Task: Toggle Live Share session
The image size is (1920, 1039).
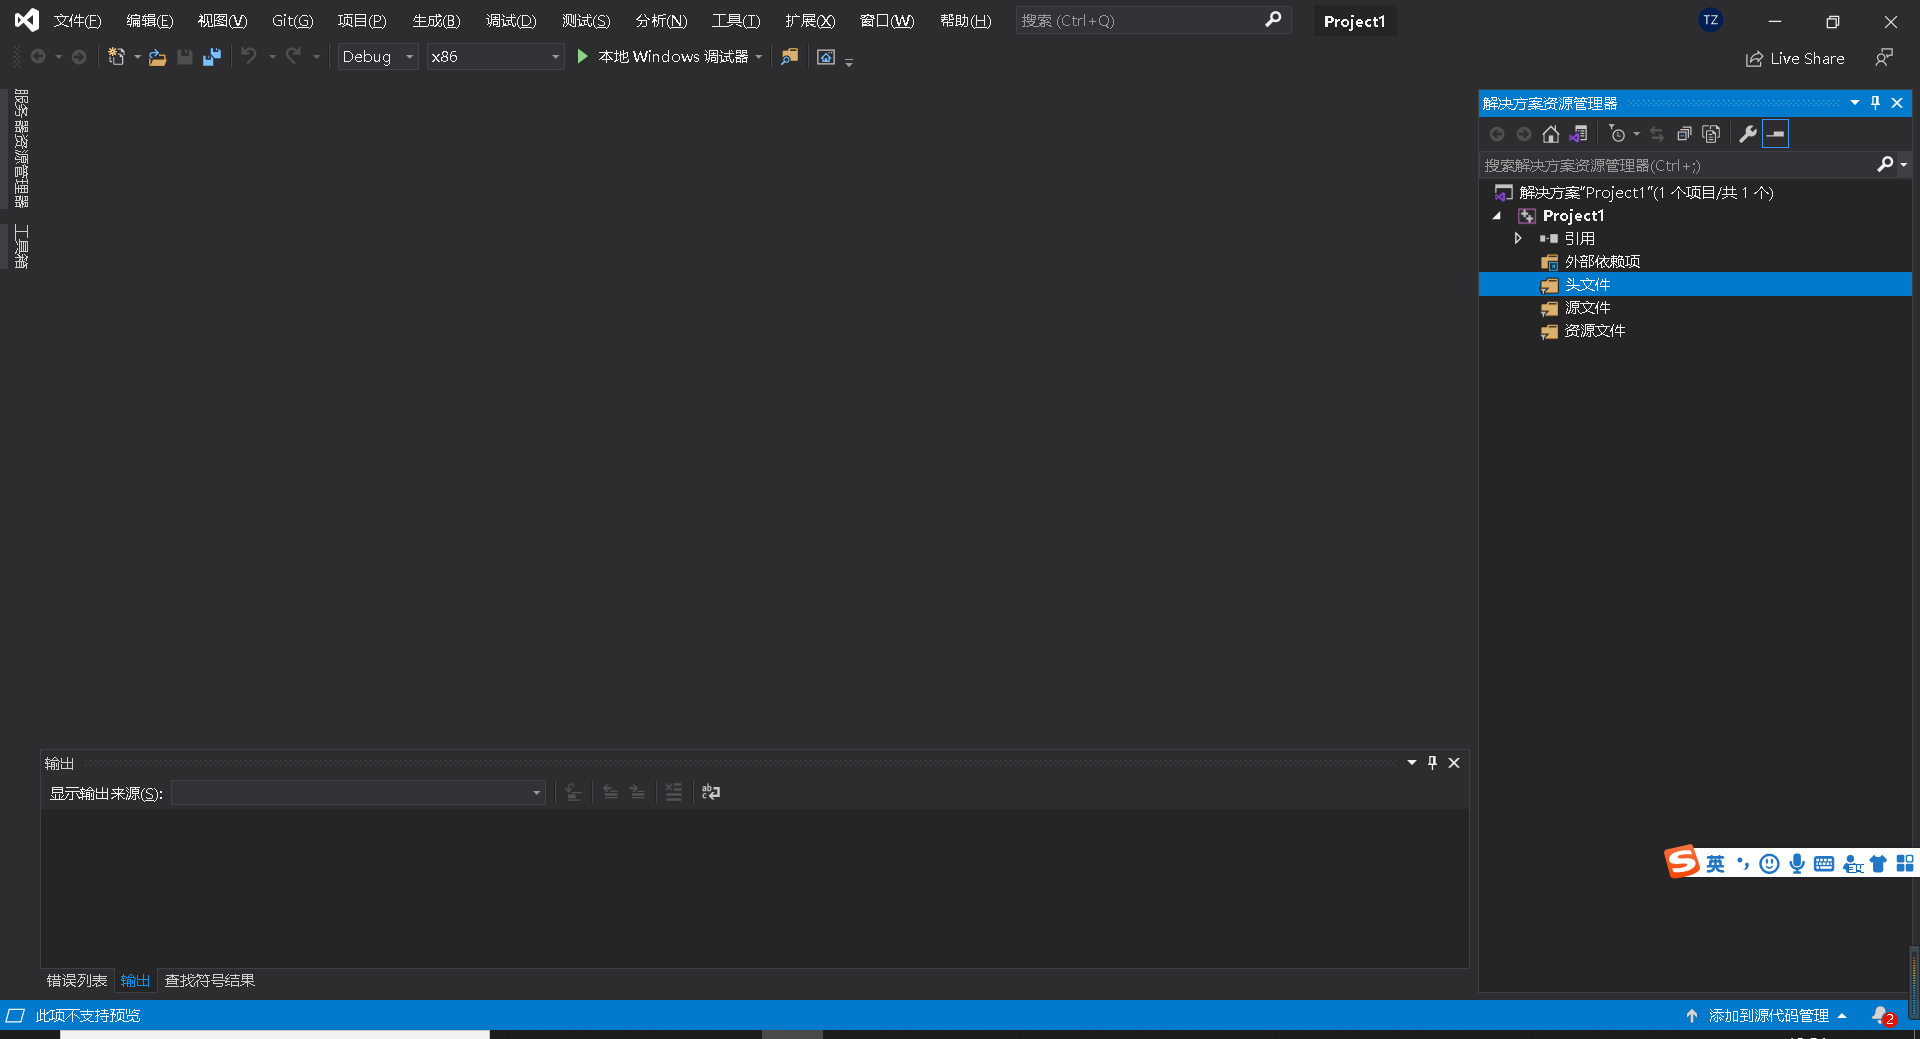Action: coord(1795,58)
